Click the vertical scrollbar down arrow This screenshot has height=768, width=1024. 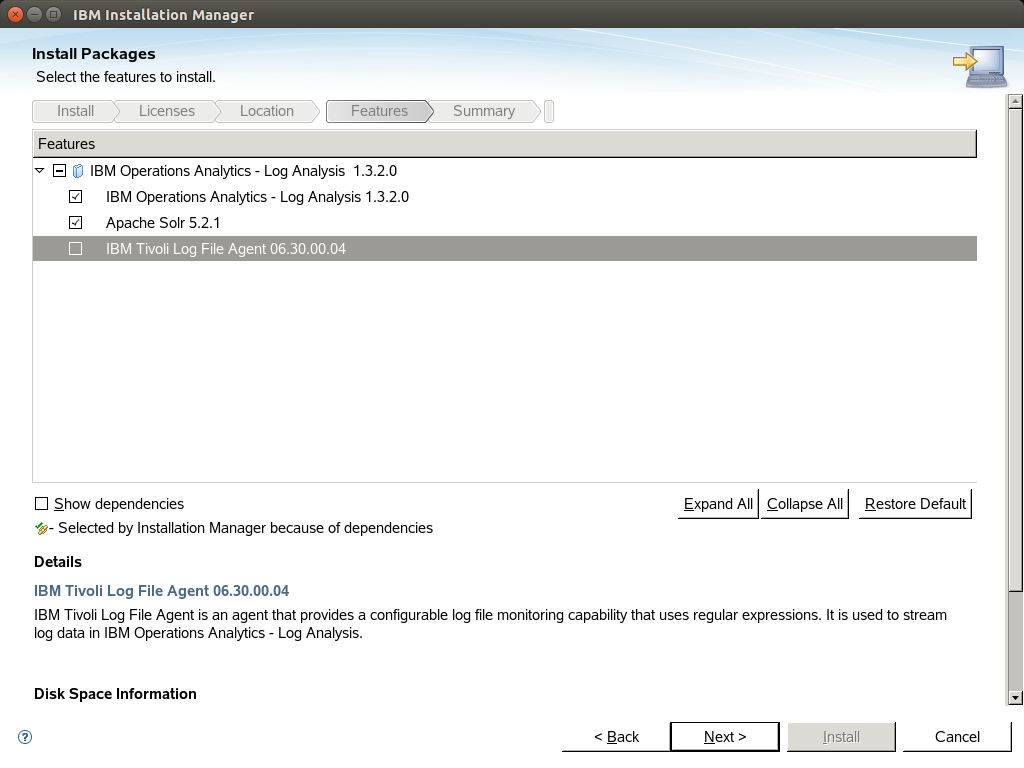1015,697
